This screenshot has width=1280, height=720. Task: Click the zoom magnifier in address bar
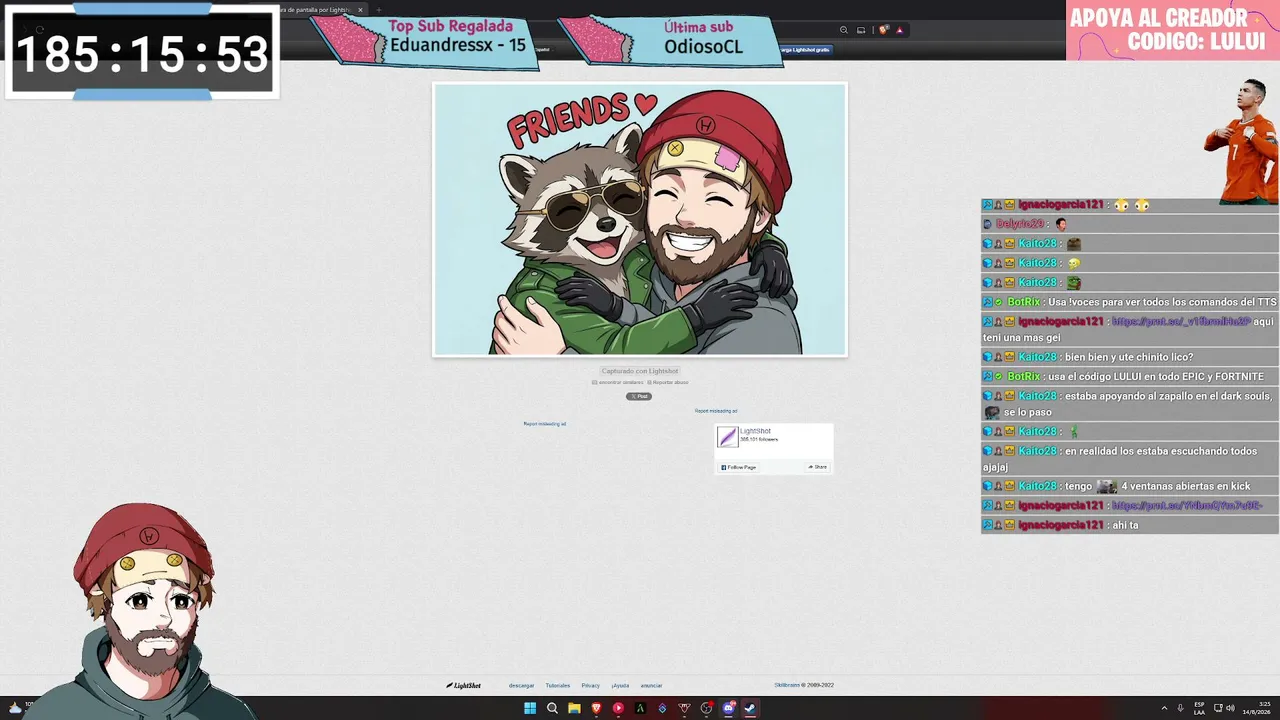(844, 30)
